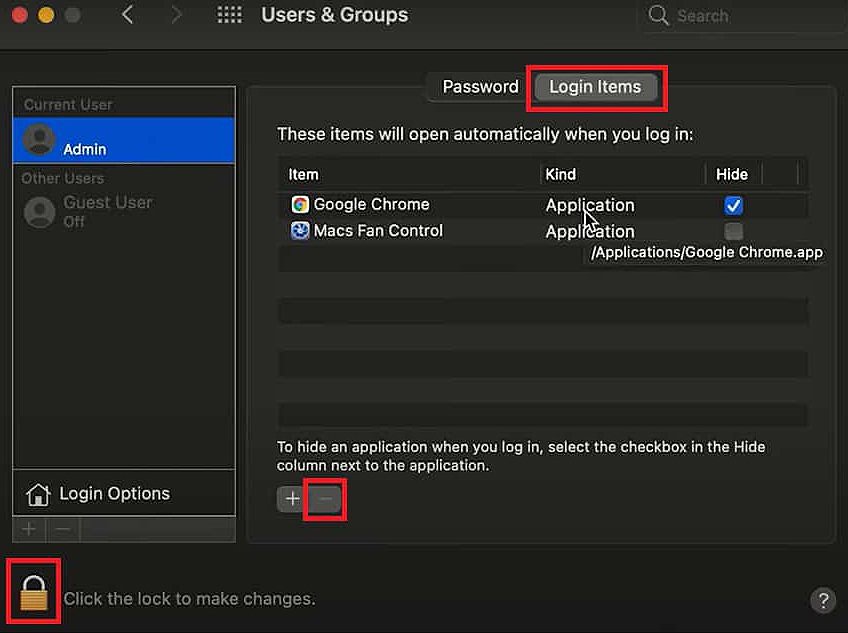Click the Macs Fan Control app icon
Viewport: 848px width, 633px height.
click(300, 231)
